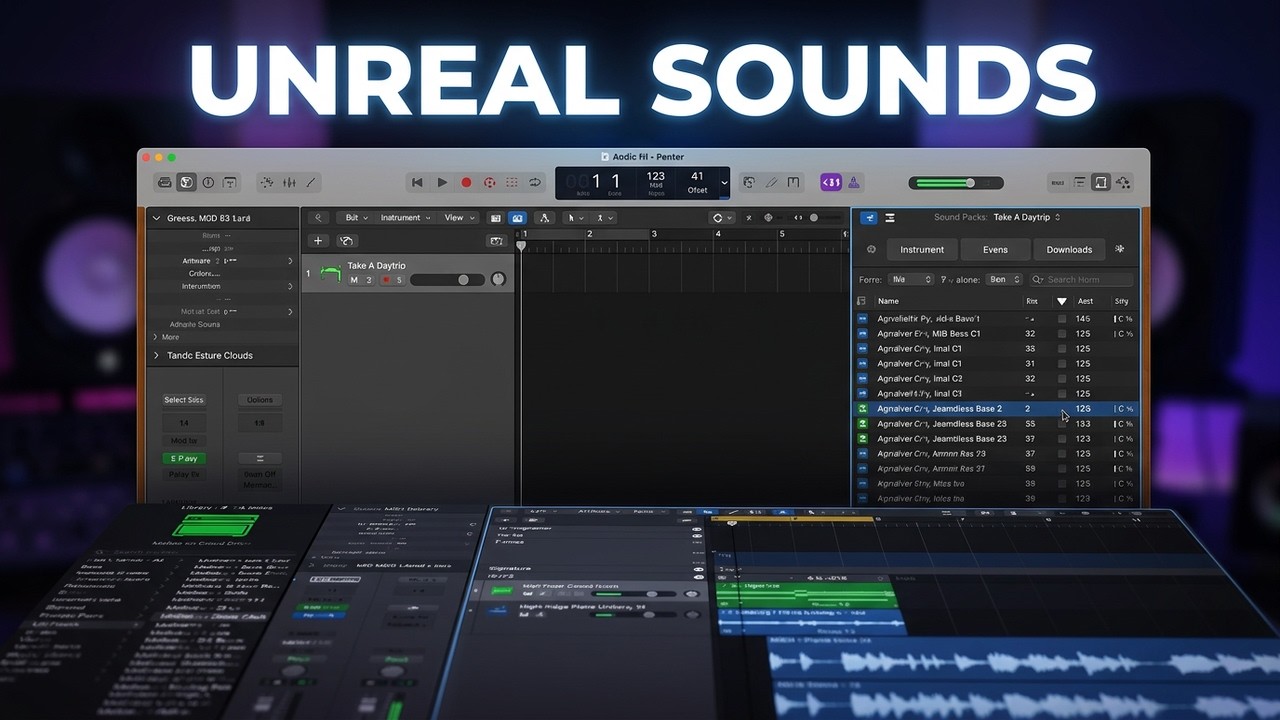
Task: Open the Instrument menu in tracks area
Action: click(404, 218)
